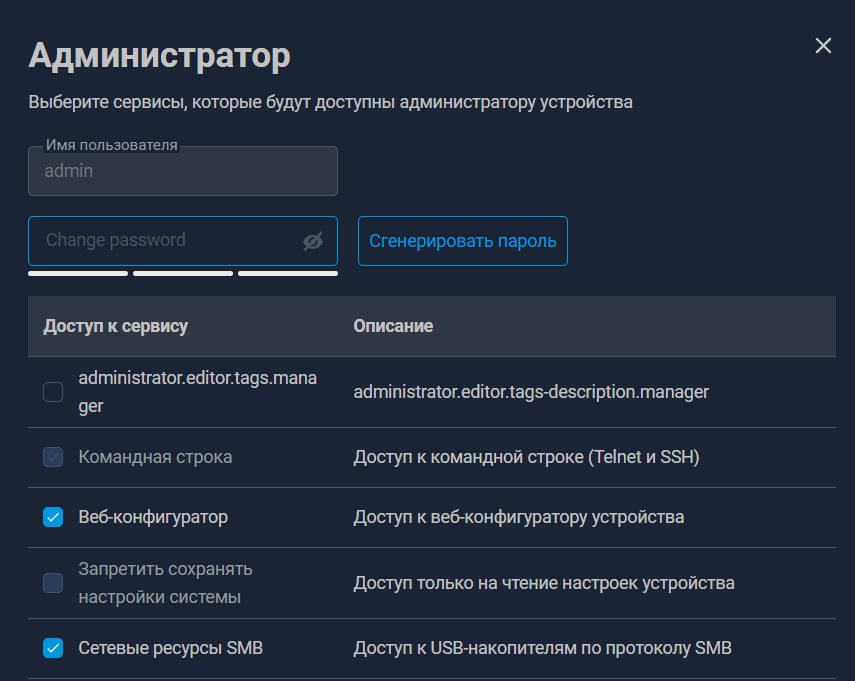Enable the administrator.editor.tags.manager checkbox
This screenshot has width=855, height=681.
(53, 391)
